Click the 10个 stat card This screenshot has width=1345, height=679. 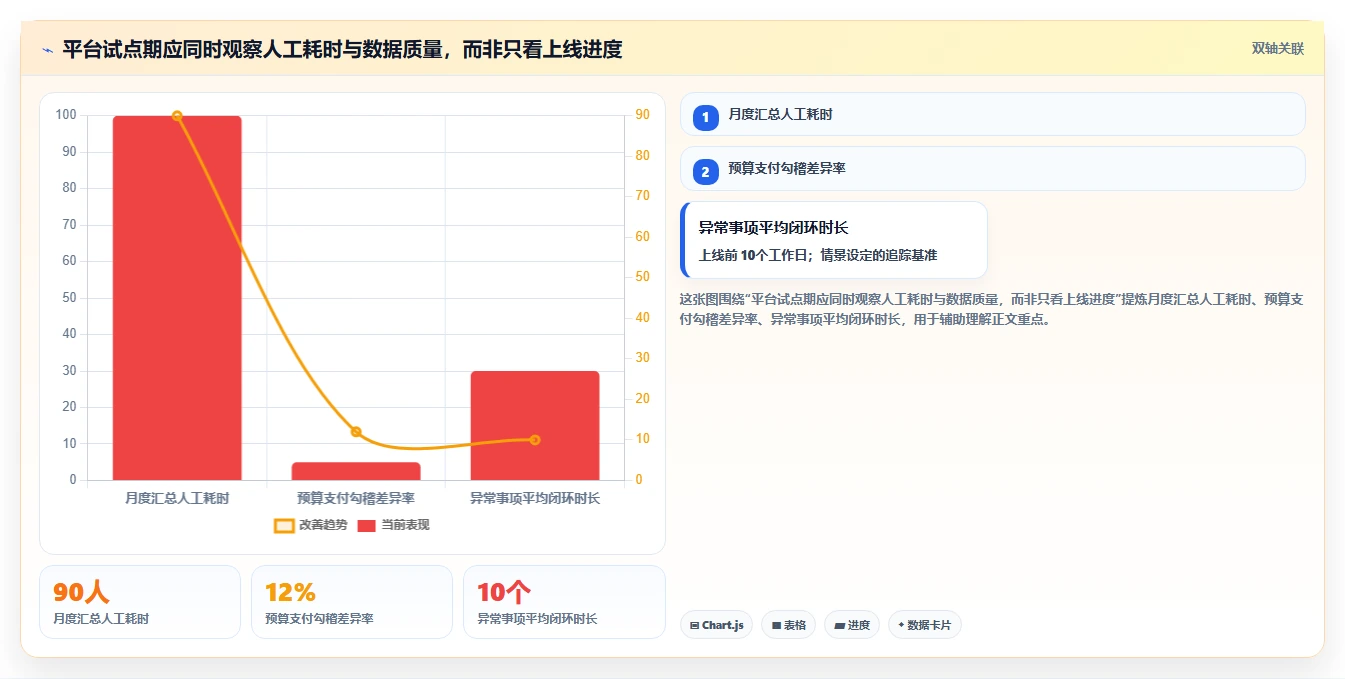click(564, 602)
